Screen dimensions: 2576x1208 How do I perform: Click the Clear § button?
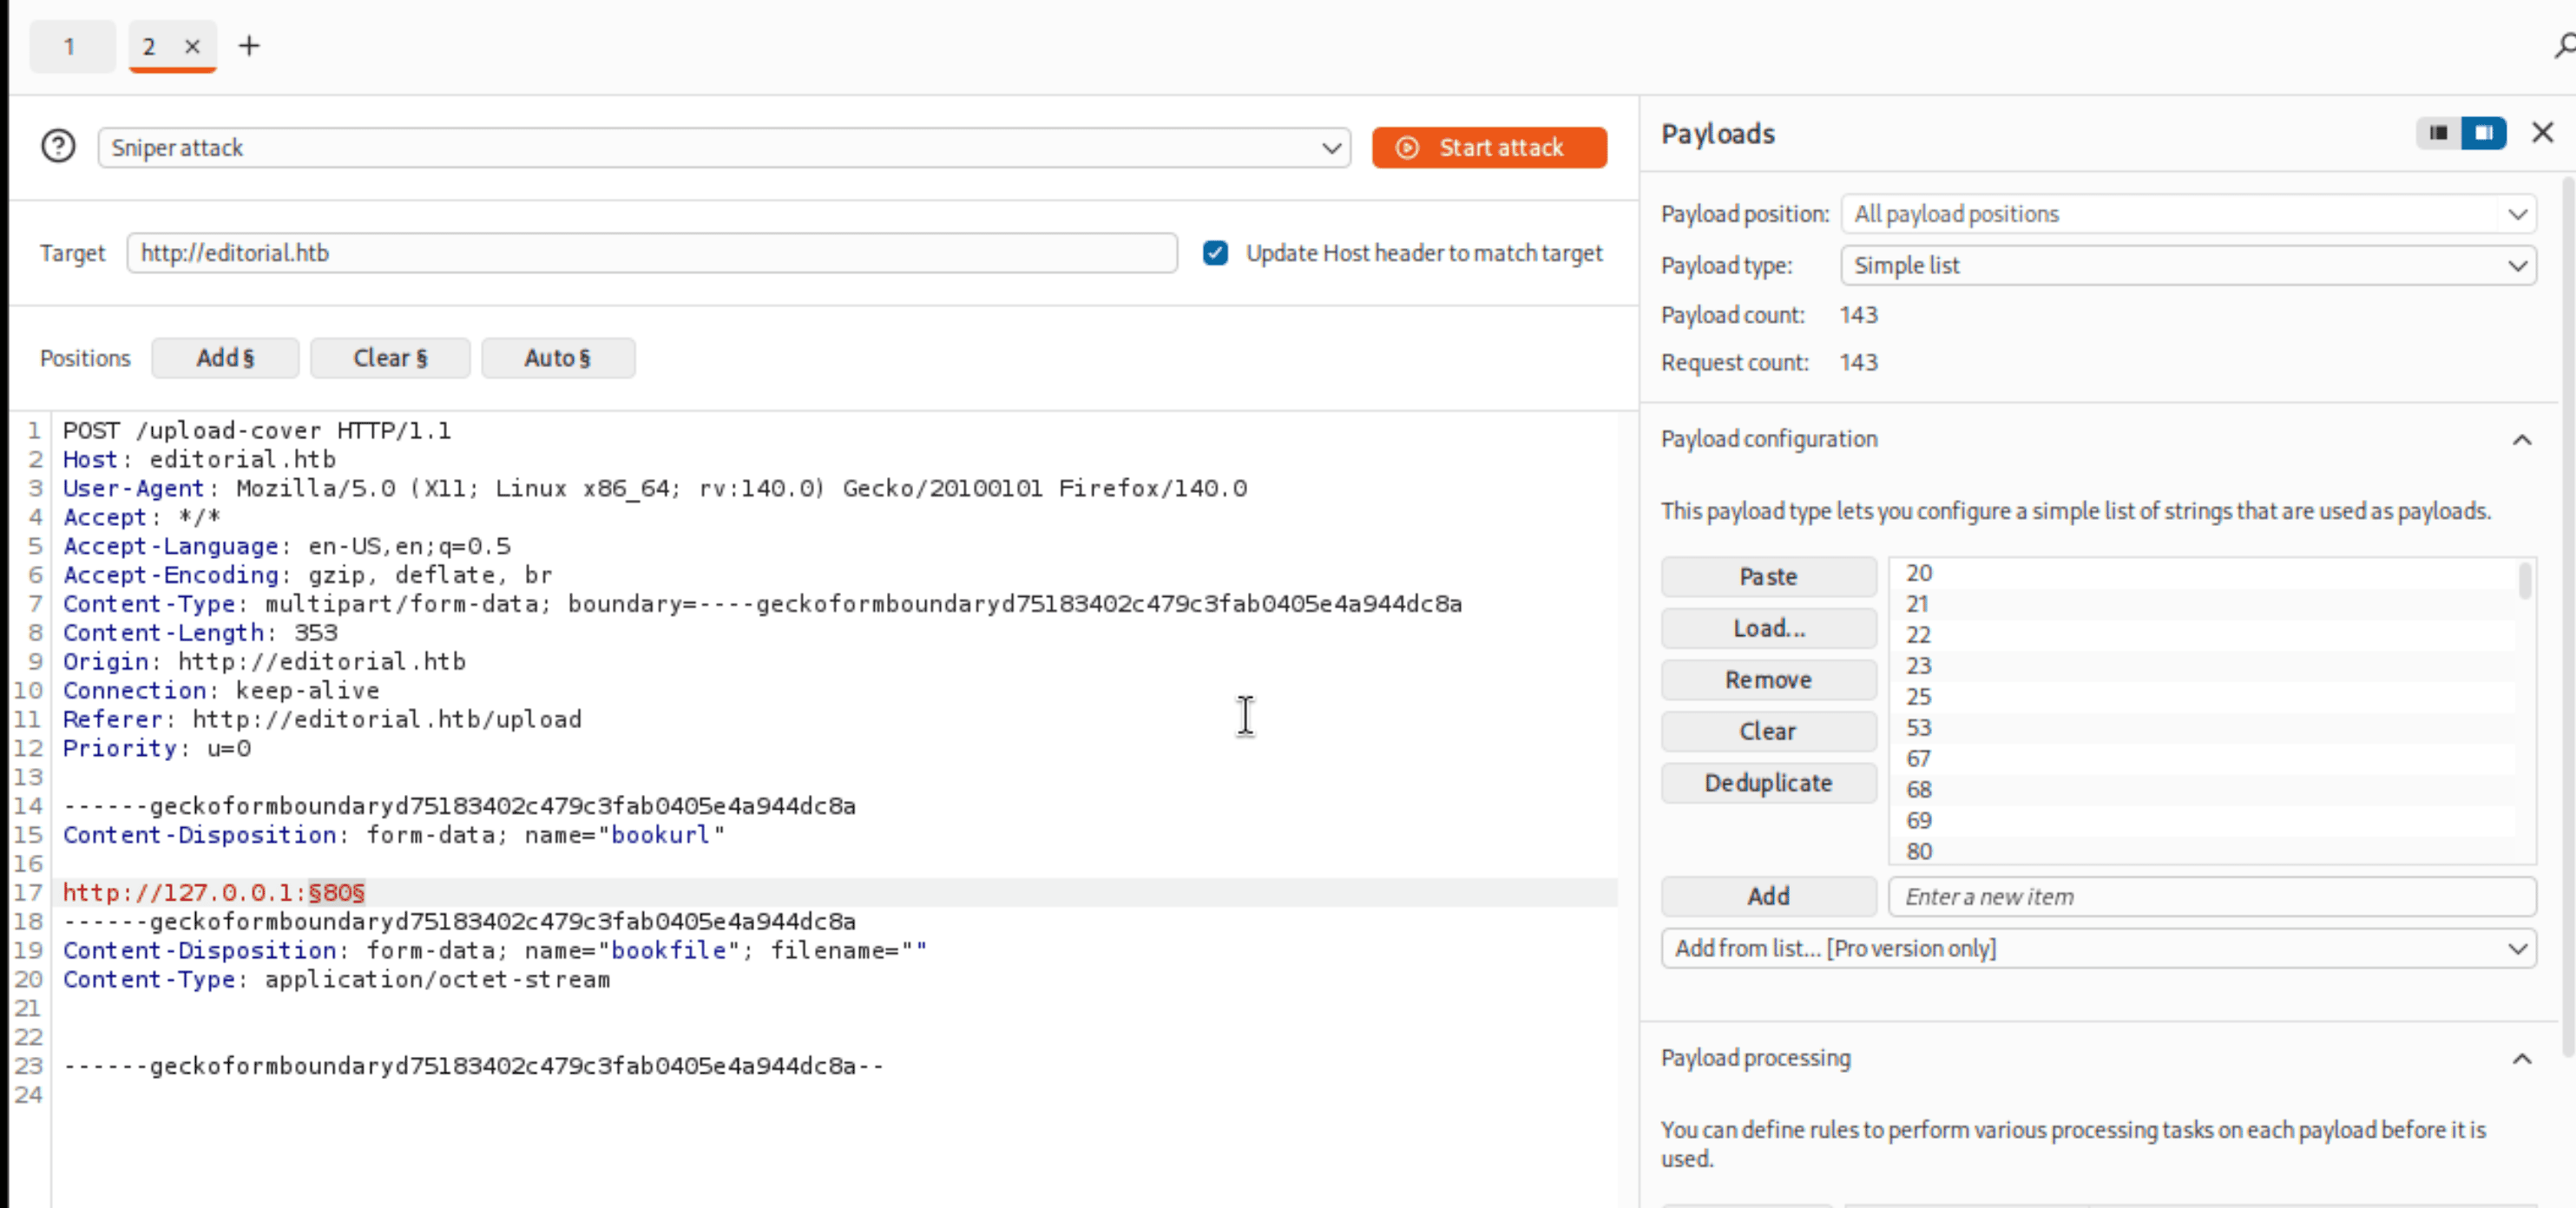(390, 358)
